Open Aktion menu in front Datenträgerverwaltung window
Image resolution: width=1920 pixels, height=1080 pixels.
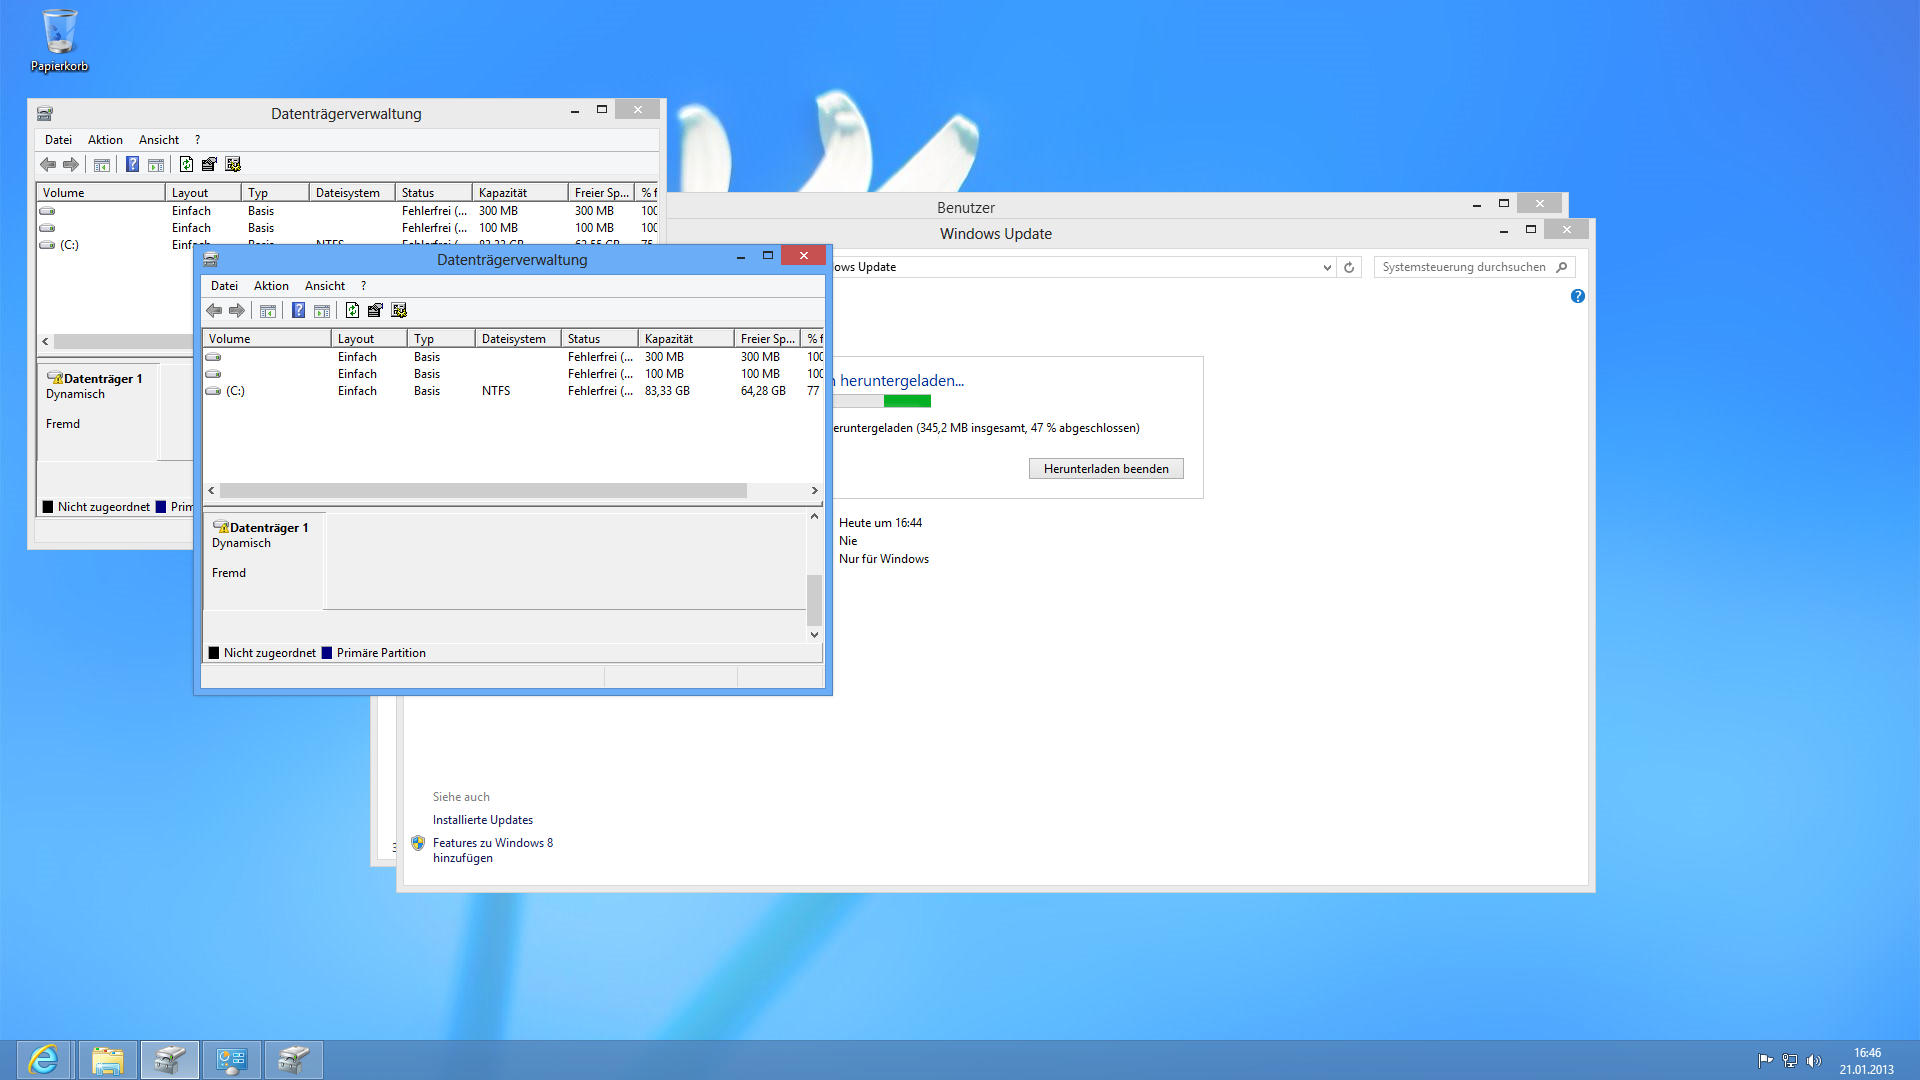point(271,286)
